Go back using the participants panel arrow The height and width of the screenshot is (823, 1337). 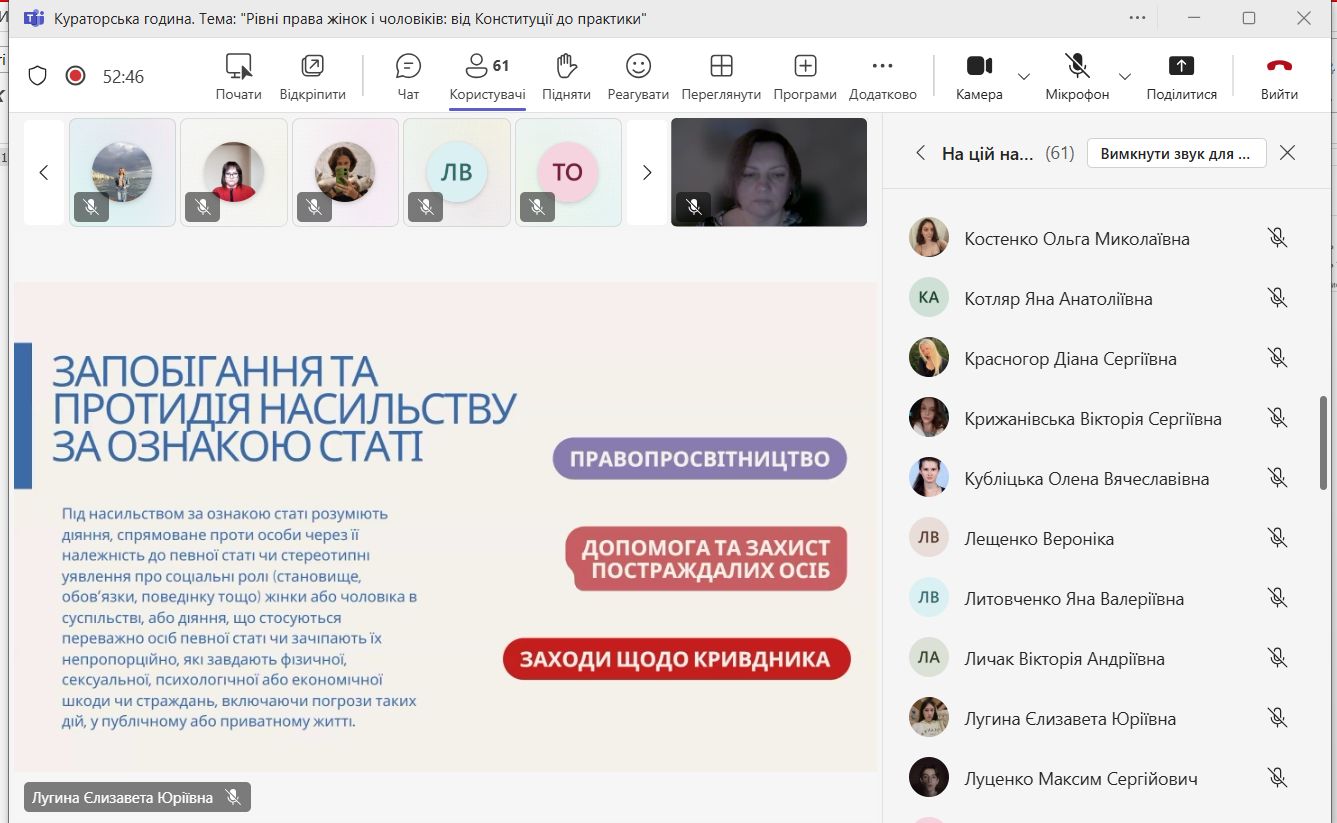(920, 153)
